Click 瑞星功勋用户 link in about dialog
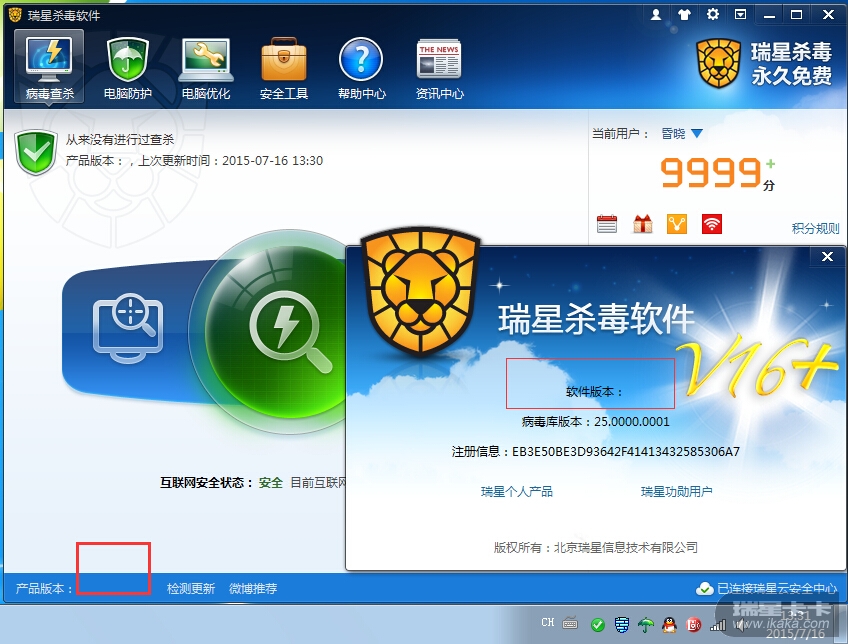 676,492
